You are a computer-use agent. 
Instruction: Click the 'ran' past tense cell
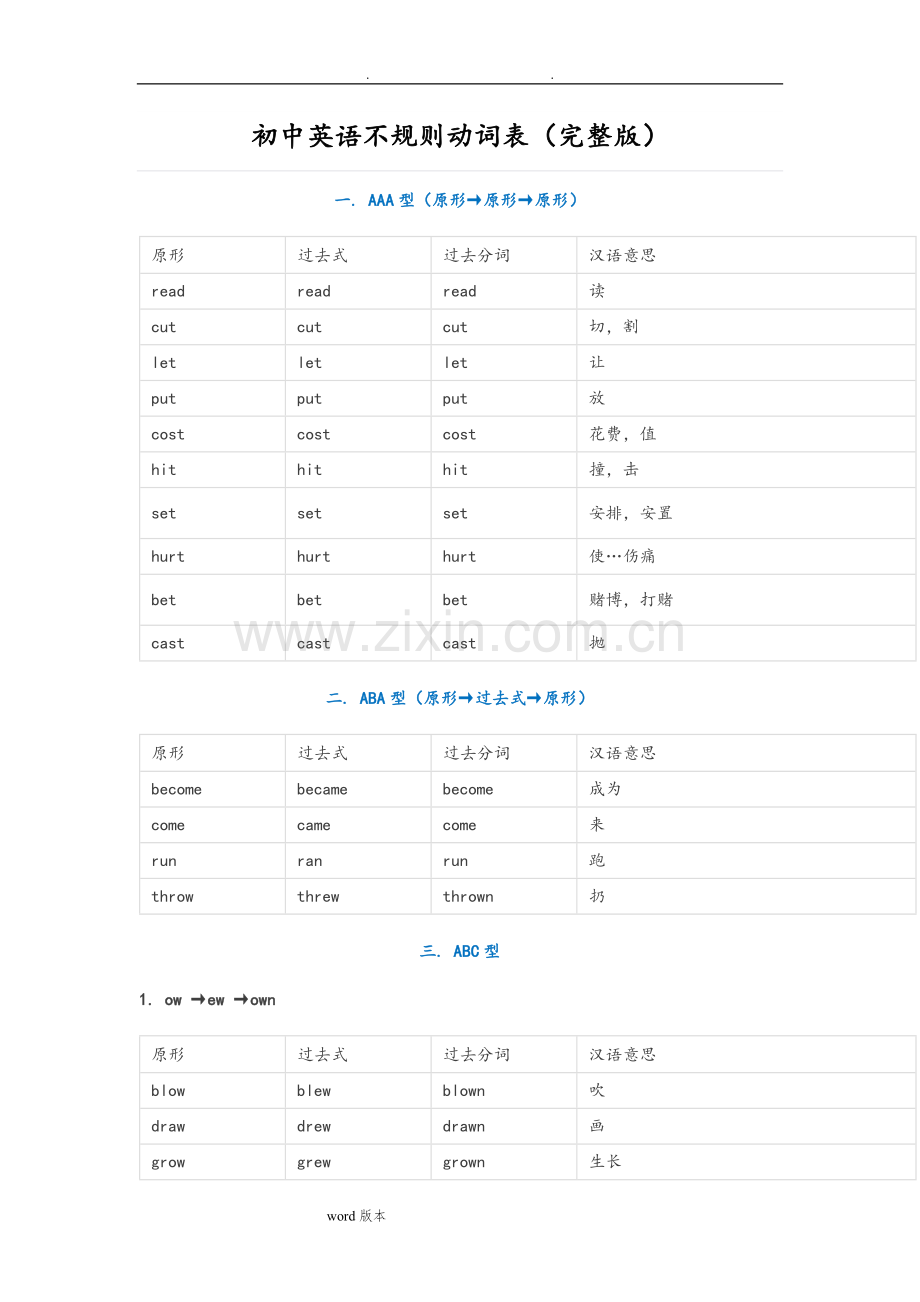click(x=358, y=861)
